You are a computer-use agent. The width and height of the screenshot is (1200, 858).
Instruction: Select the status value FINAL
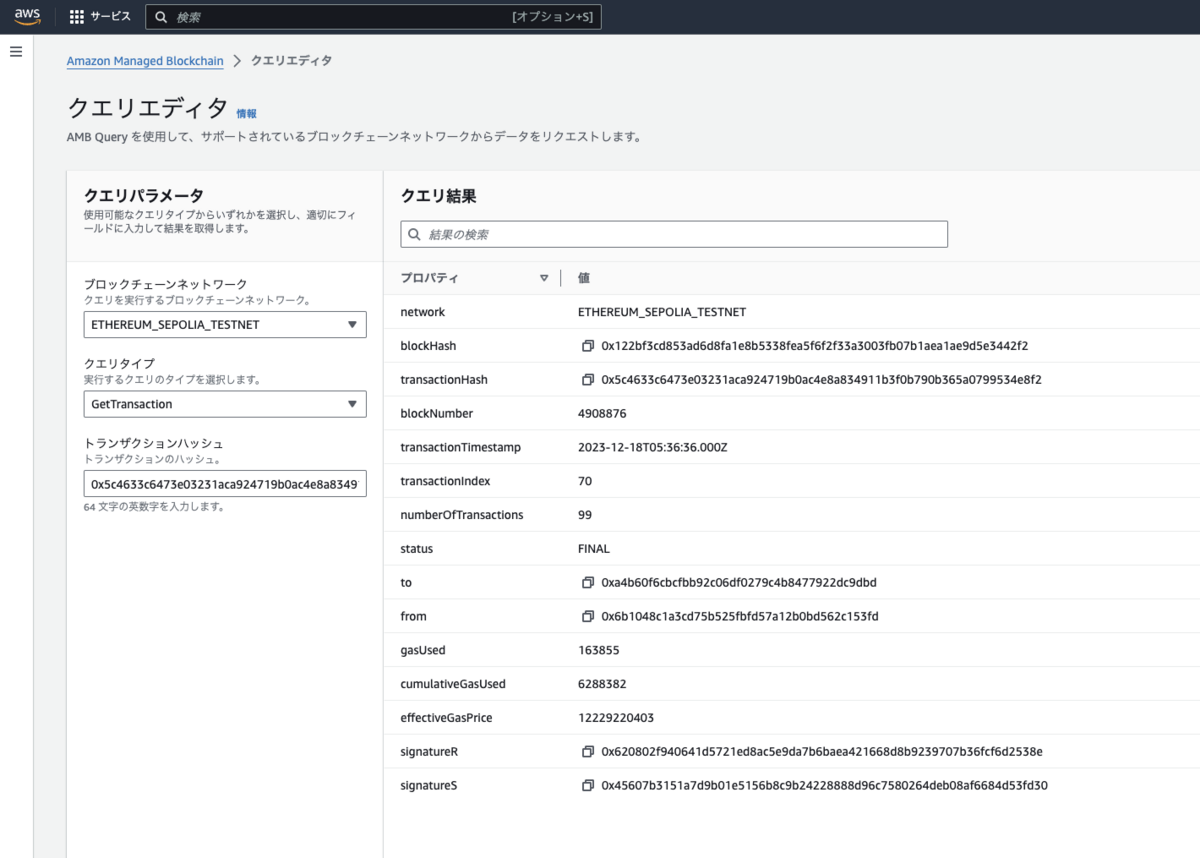tap(594, 549)
